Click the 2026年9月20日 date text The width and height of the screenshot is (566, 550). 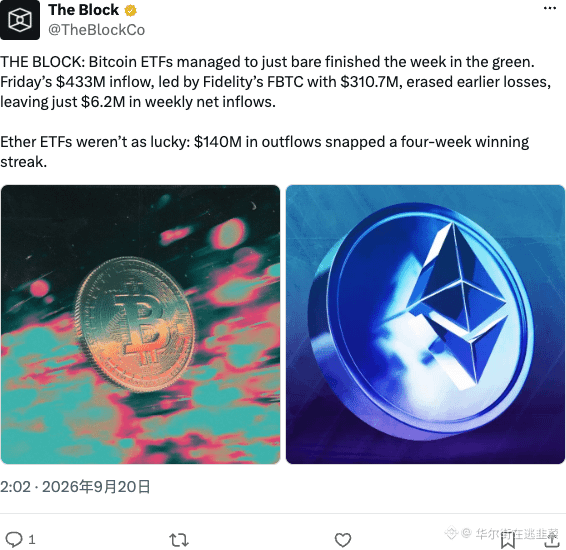[96, 487]
